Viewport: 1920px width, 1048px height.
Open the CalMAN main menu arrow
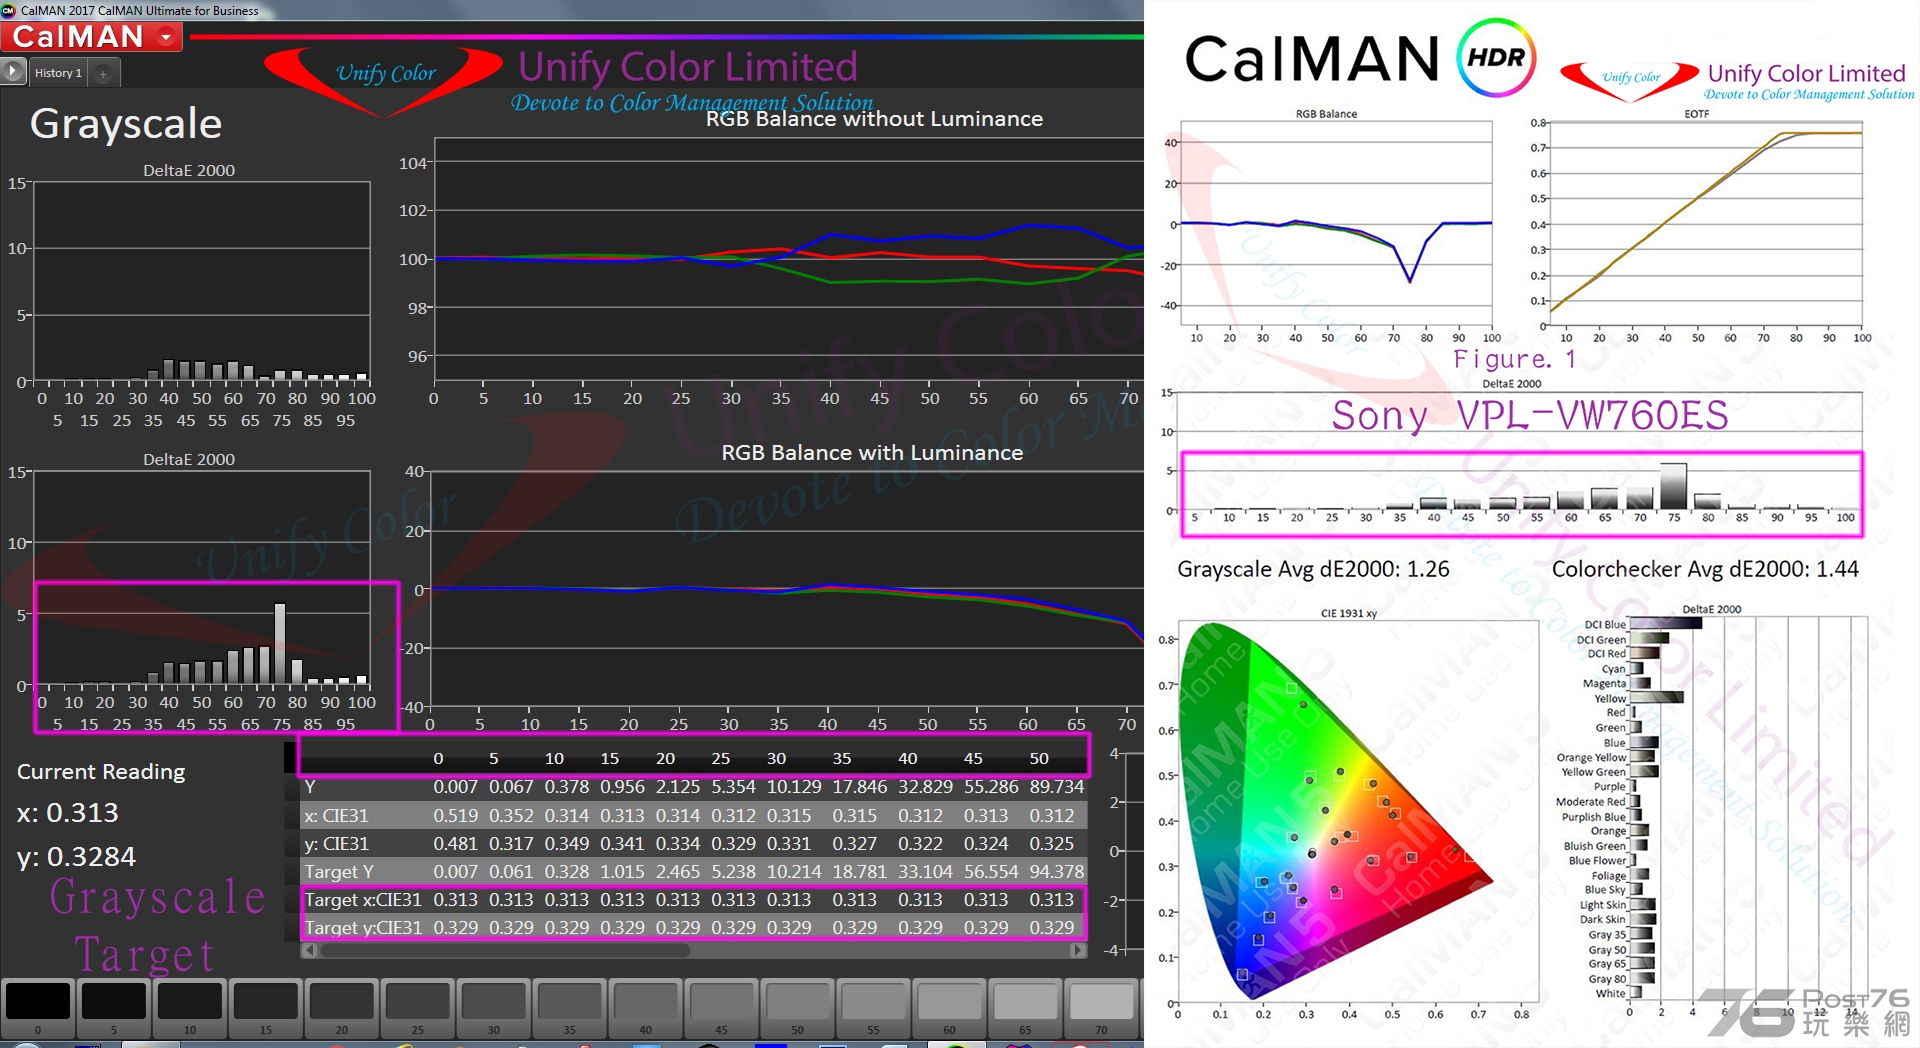pyautogui.click(x=166, y=37)
